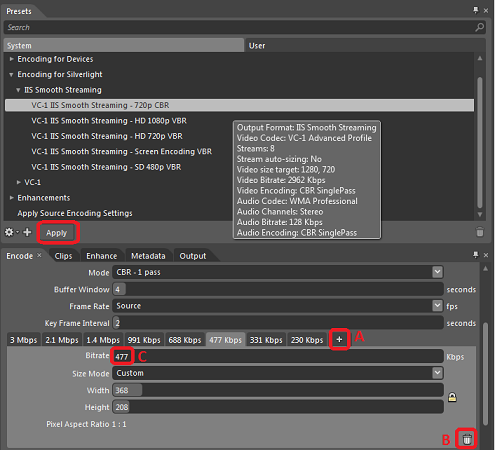Click the Apply preset button

click(57, 232)
